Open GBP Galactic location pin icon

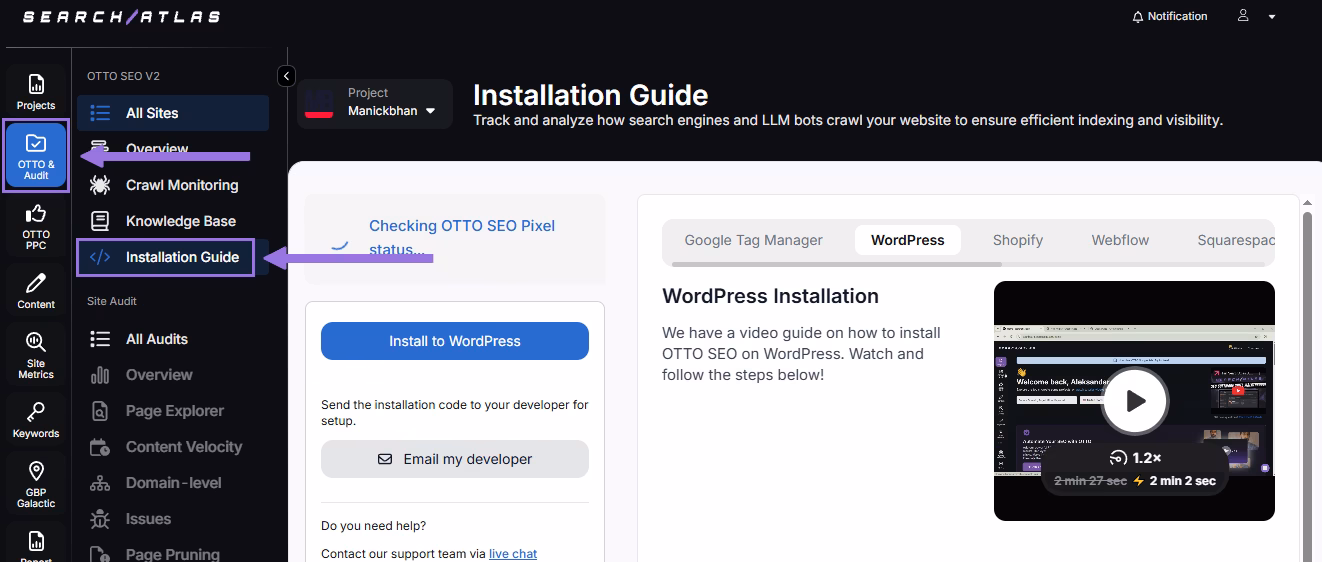coord(36,472)
